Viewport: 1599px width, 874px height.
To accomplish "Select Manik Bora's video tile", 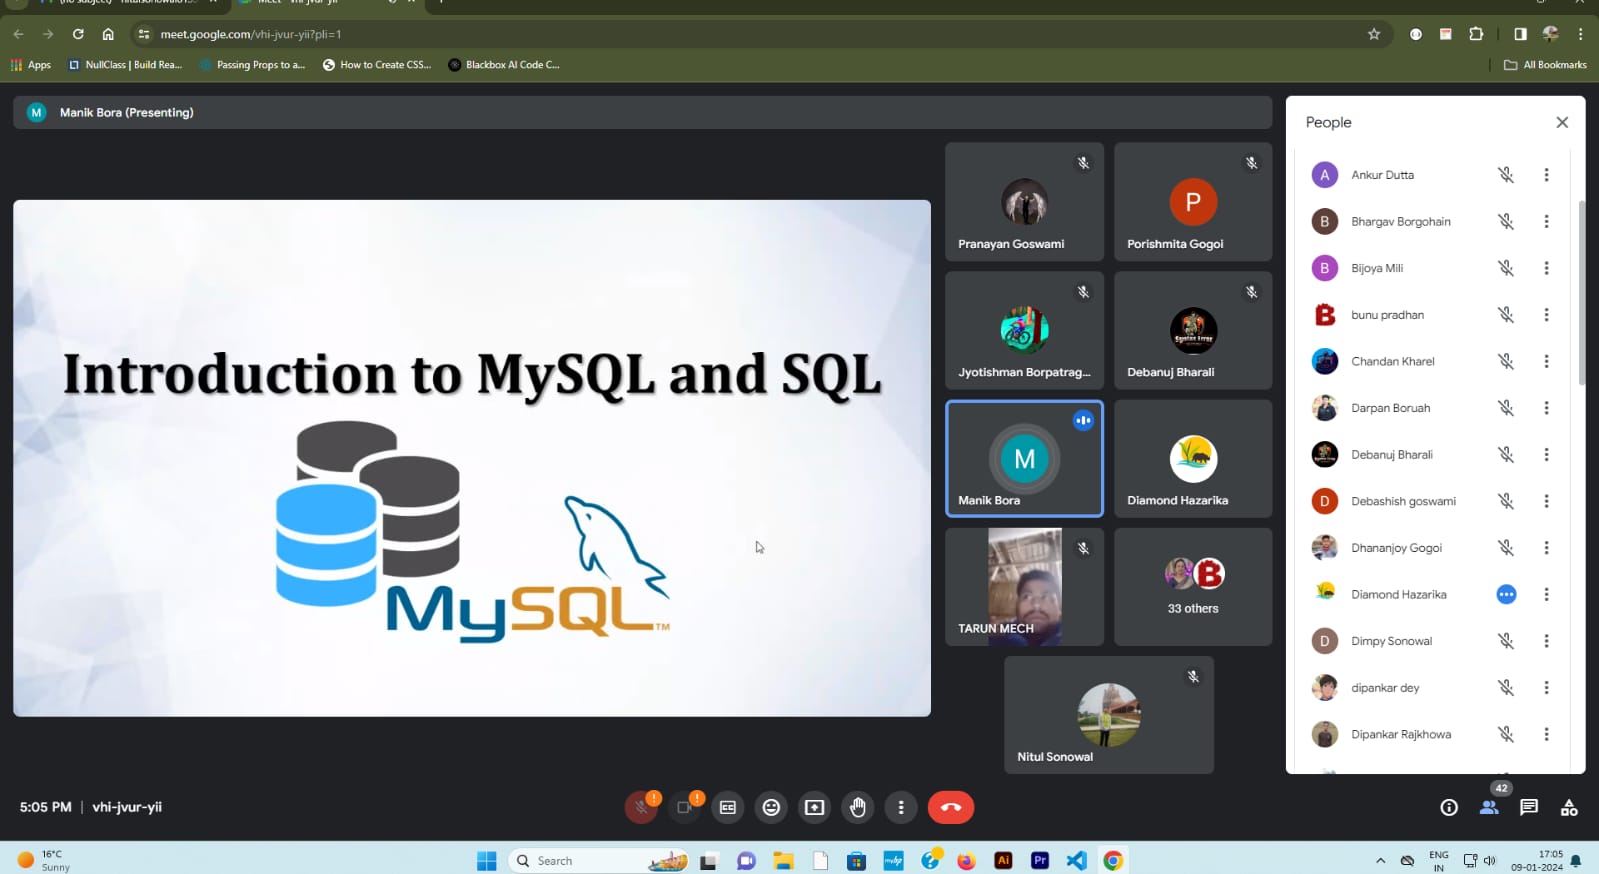I will pos(1024,459).
